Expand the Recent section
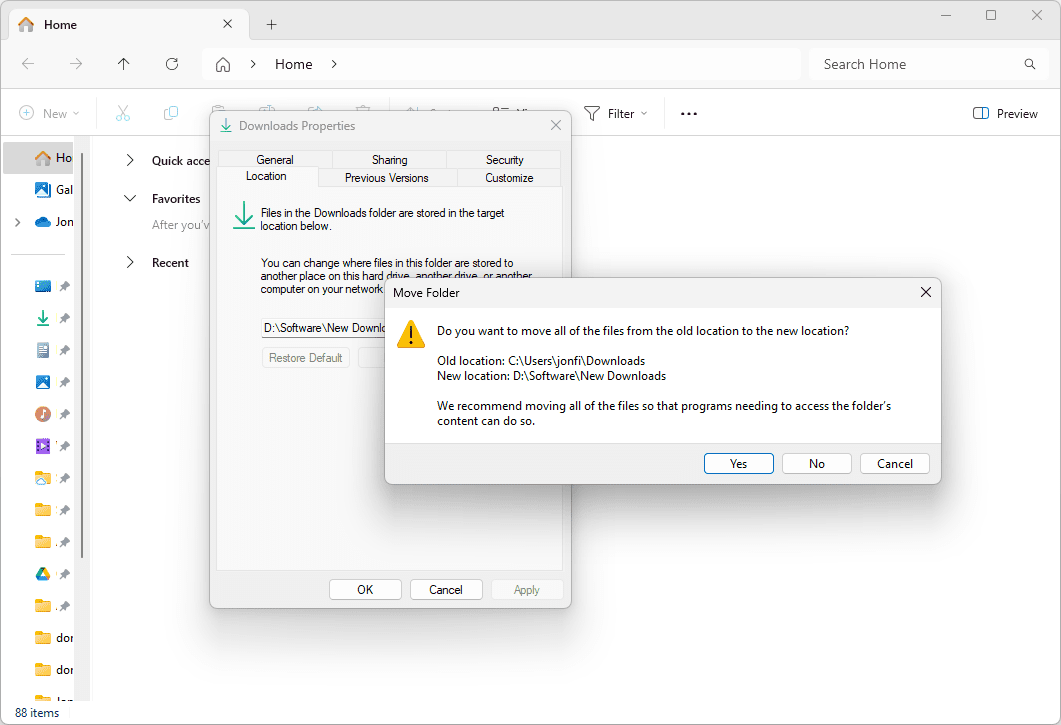Viewport: 1061px width, 725px height. (130, 262)
